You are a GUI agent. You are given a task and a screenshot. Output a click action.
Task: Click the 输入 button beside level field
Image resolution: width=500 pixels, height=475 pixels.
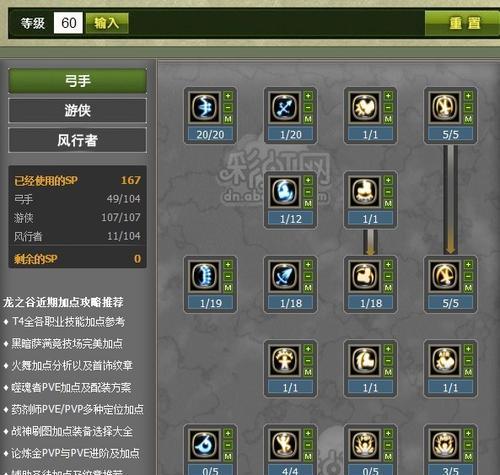tap(107, 23)
